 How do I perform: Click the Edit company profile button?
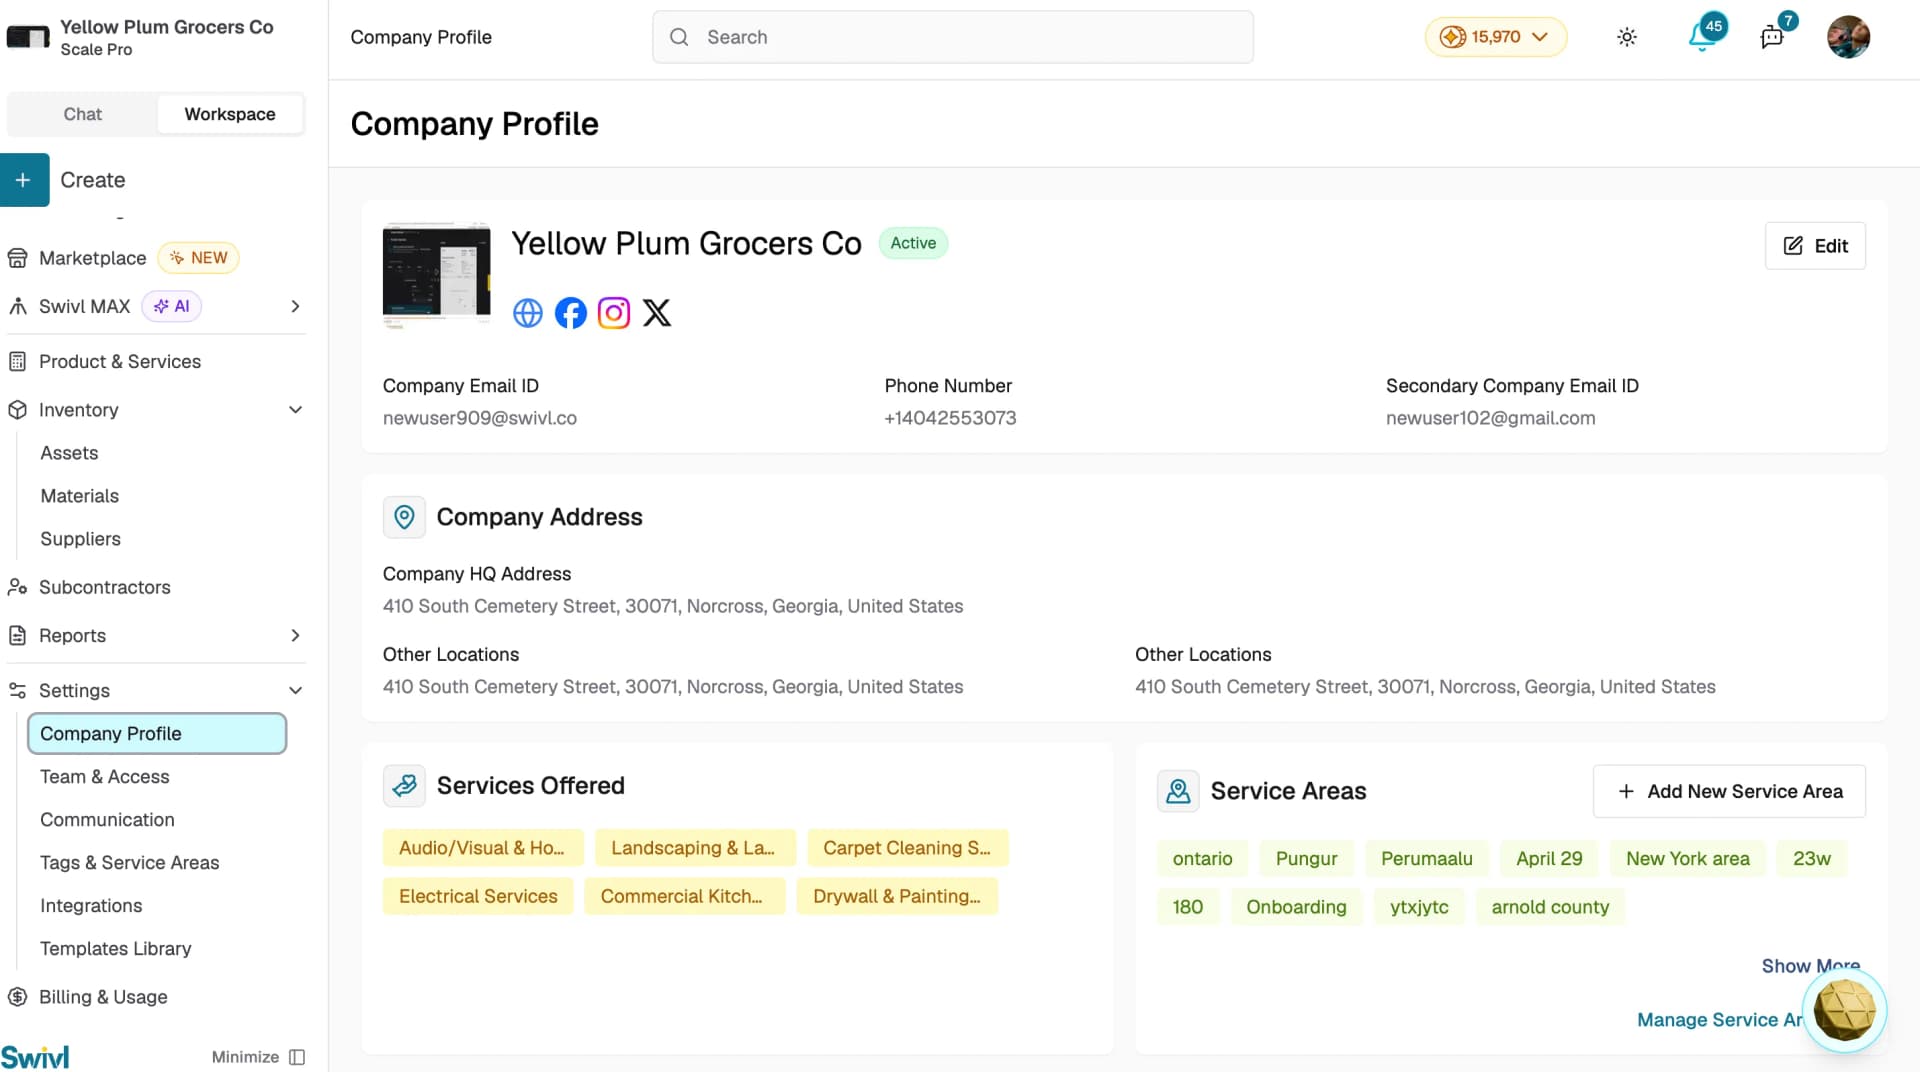[x=1815, y=246]
